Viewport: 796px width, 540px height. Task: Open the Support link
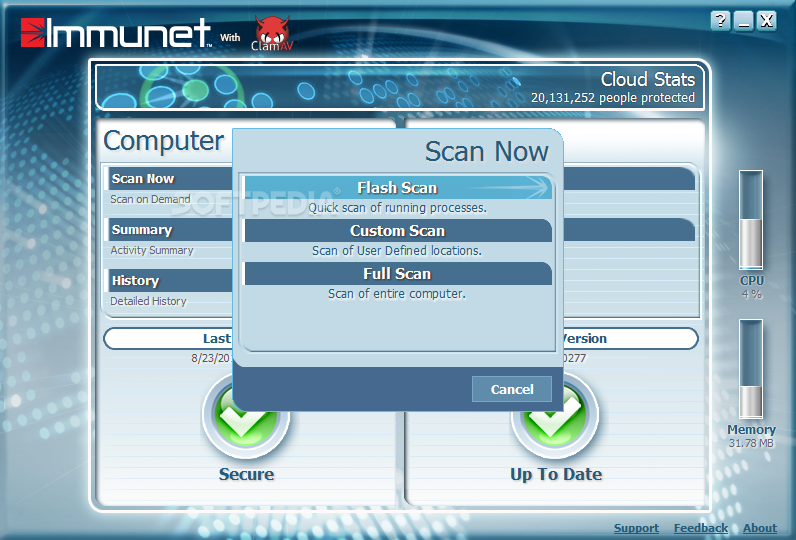pos(636,528)
